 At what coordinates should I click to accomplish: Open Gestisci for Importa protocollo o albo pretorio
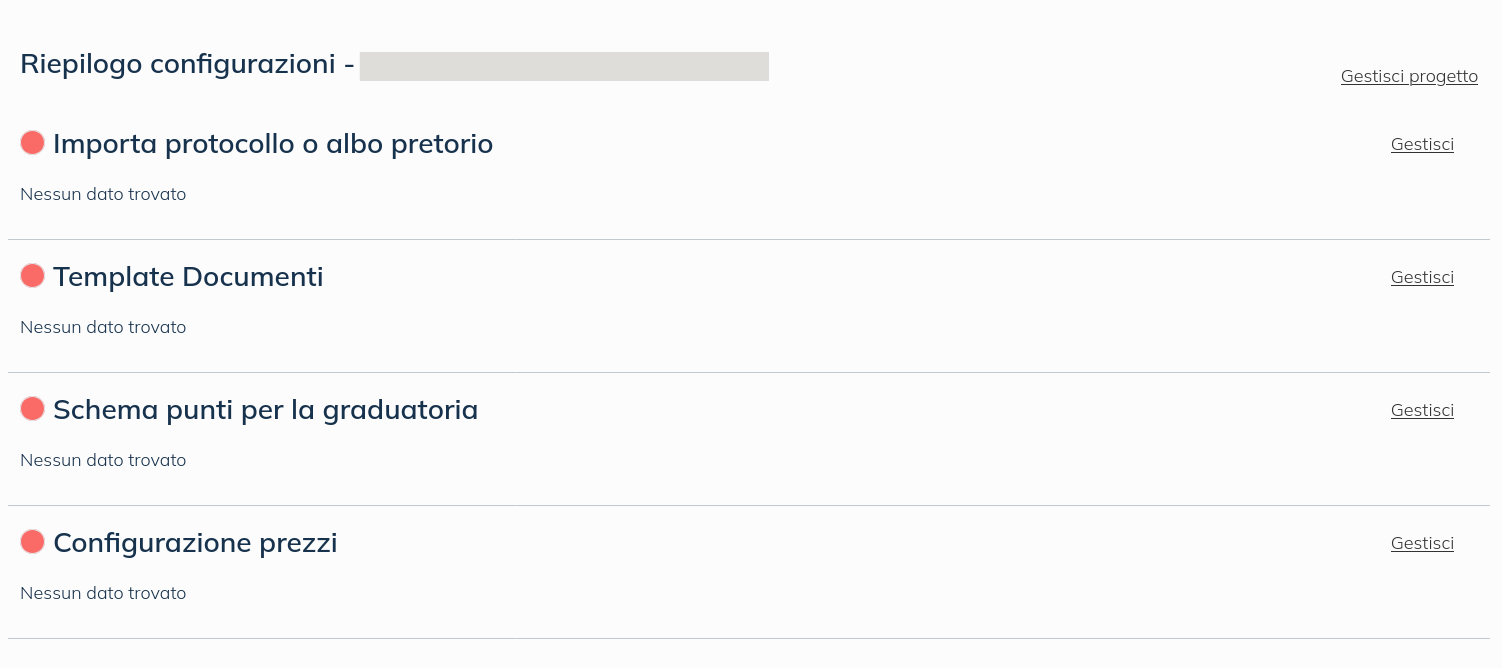point(1422,144)
